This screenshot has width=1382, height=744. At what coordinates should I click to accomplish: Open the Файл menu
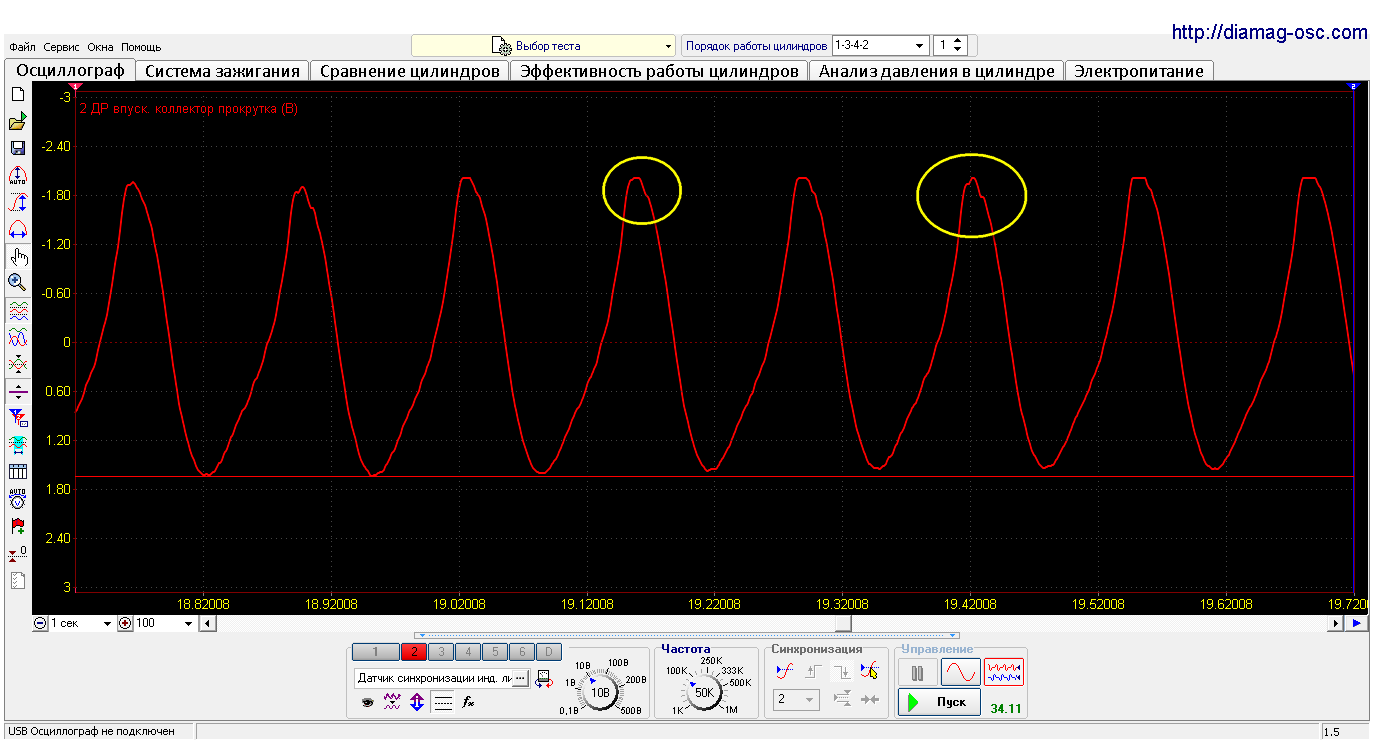click(x=22, y=47)
